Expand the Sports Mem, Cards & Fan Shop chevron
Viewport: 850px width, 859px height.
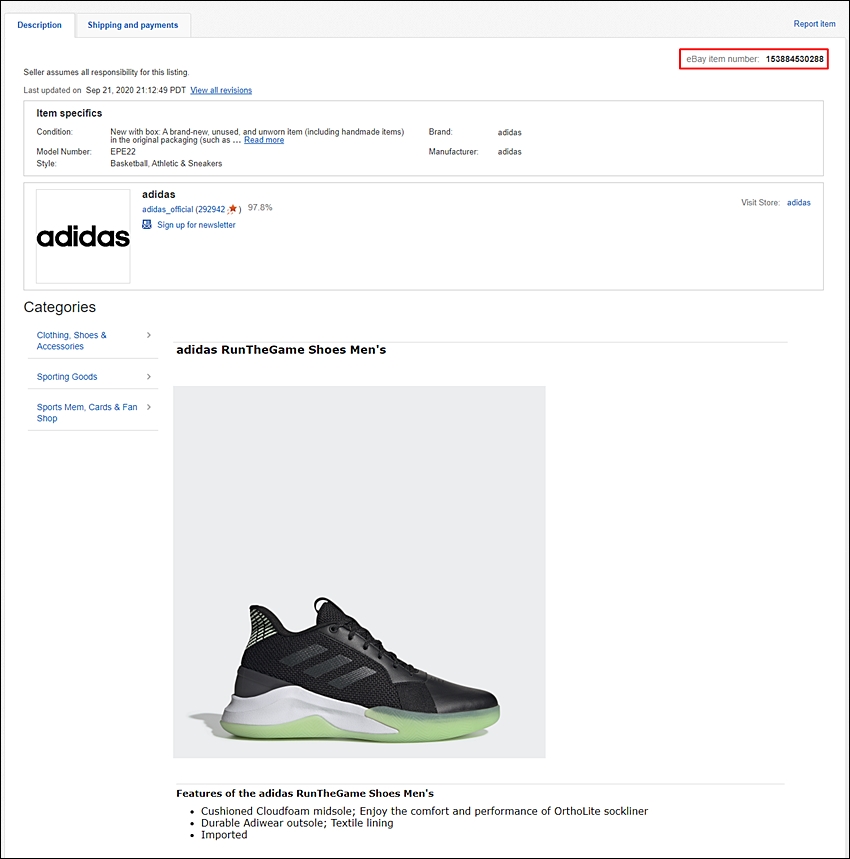pyautogui.click(x=148, y=407)
